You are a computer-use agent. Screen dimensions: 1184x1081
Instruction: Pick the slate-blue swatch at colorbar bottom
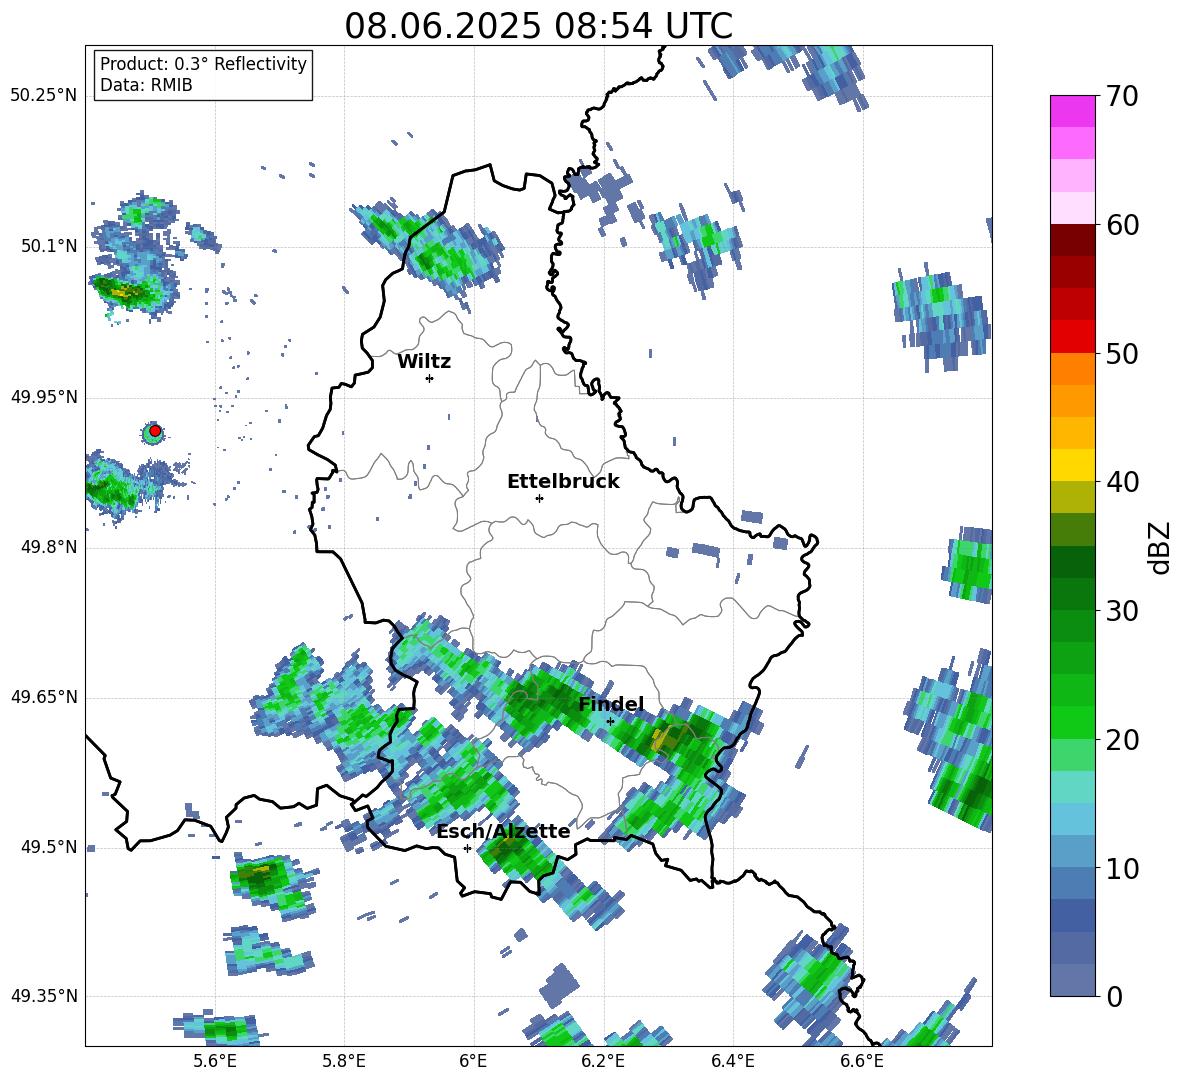tap(1073, 980)
